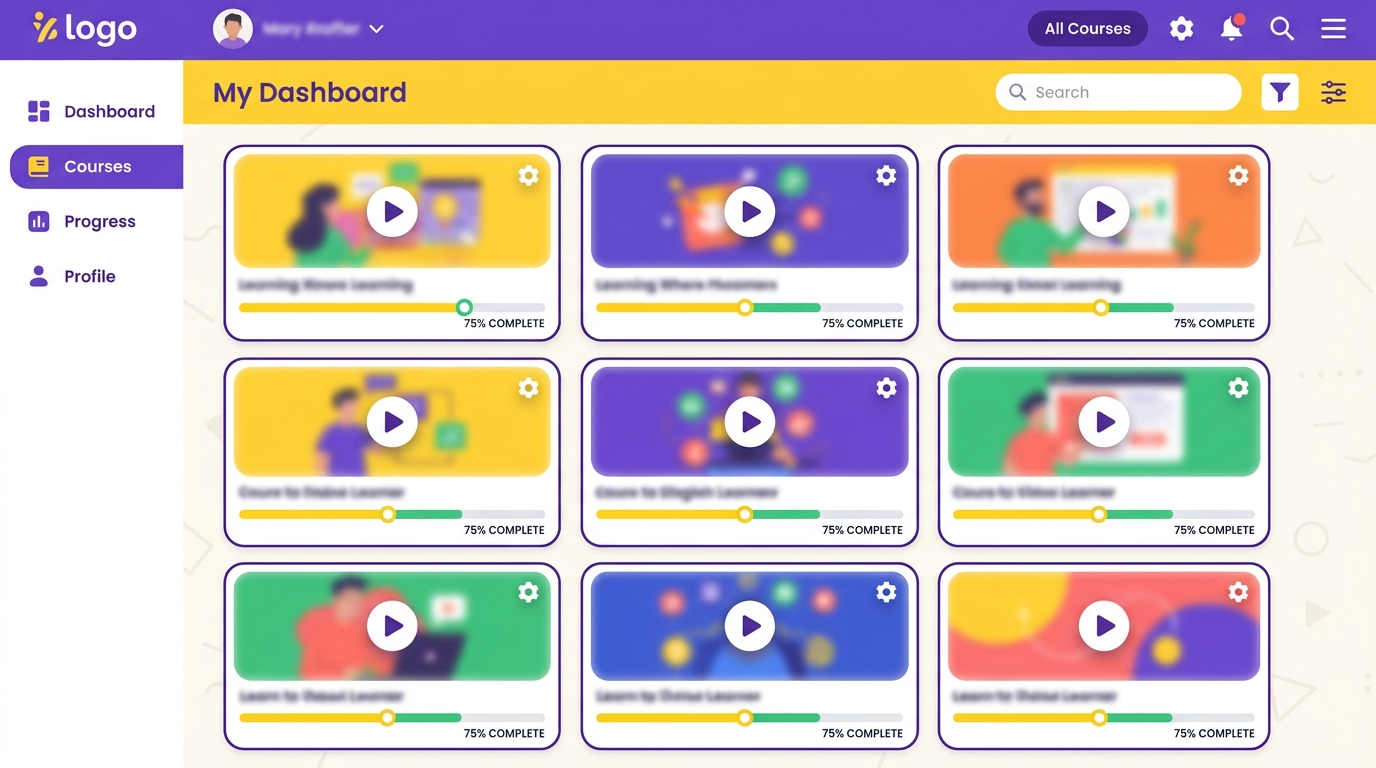Open settings gear in the top bar

[1181, 29]
